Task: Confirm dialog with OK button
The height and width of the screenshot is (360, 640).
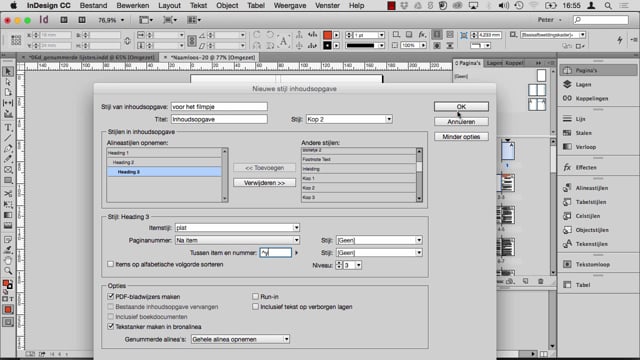Action: (461, 107)
